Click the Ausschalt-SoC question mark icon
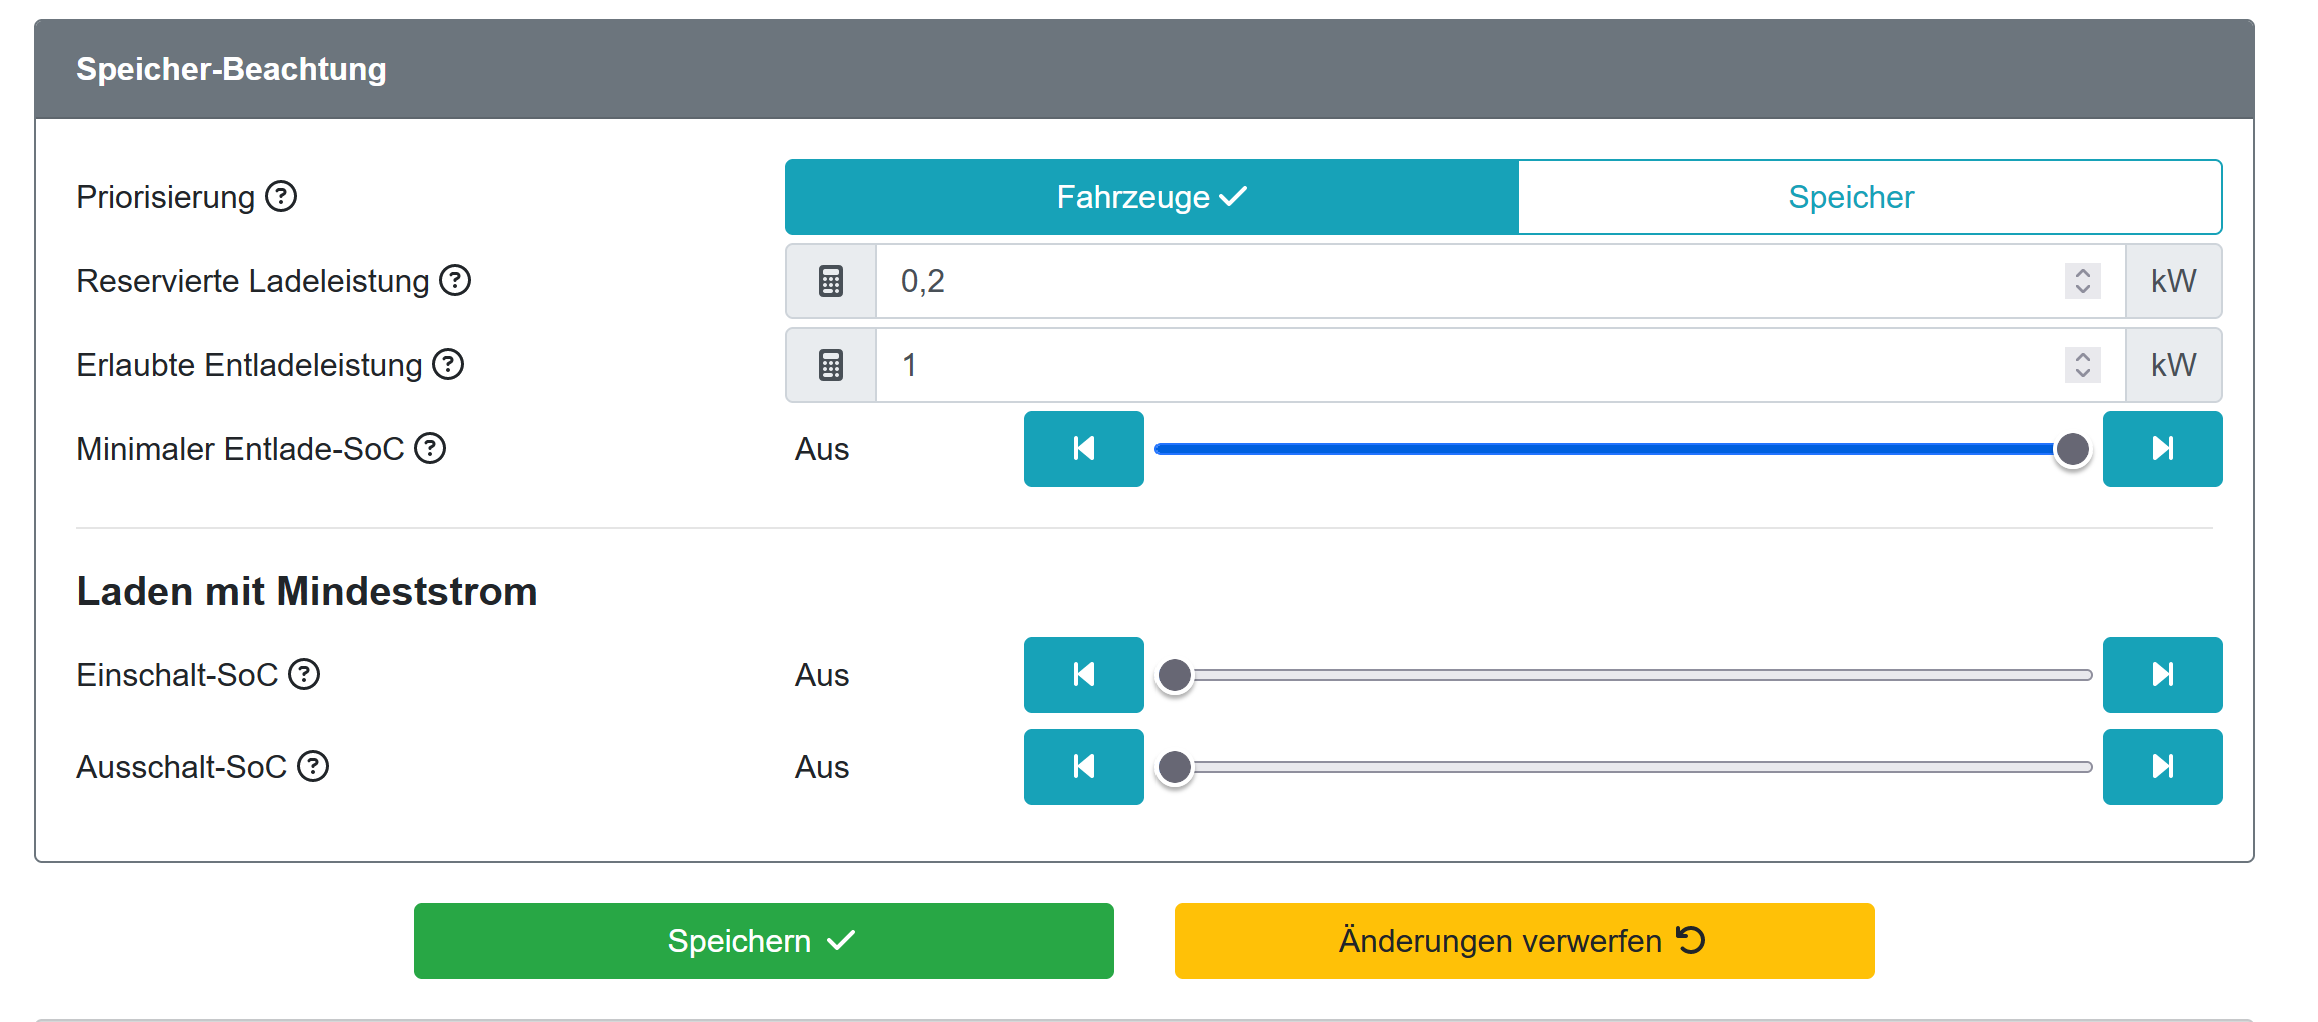 pyautogui.click(x=313, y=767)
